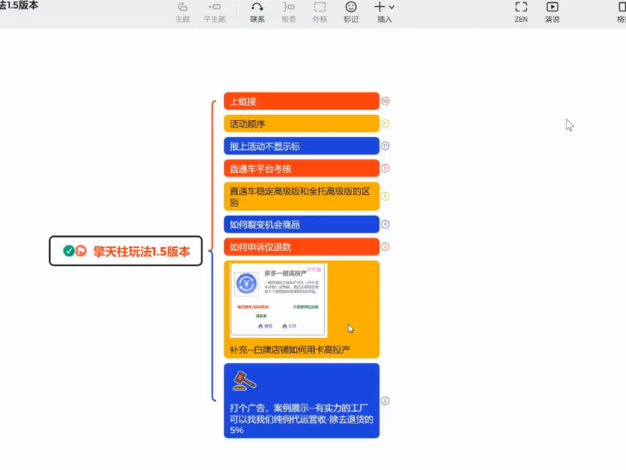The image size is (626, 470).
Task: Open the 标记 (Marker) smiley icon
Action: (351, 11)
